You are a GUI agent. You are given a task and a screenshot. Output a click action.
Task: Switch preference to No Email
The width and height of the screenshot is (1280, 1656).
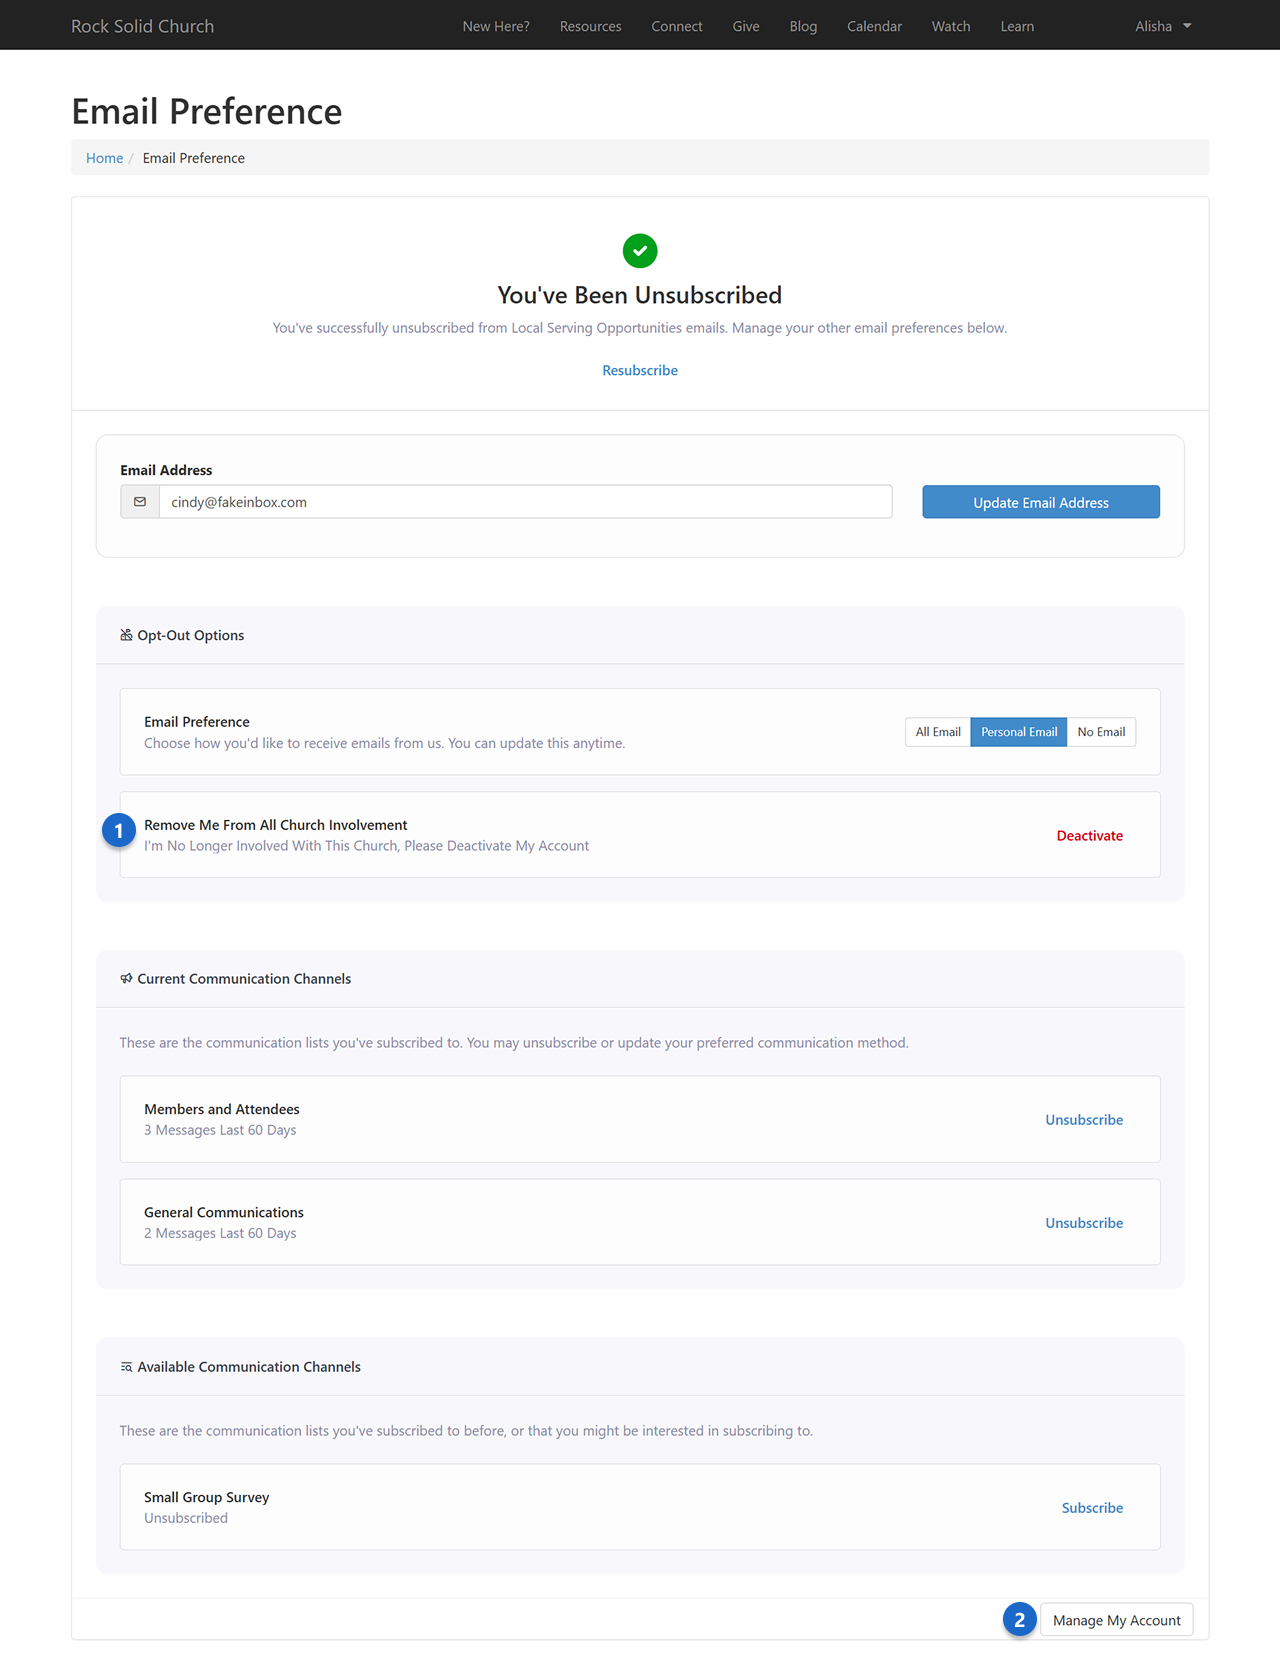click(x=1101, y=732)
